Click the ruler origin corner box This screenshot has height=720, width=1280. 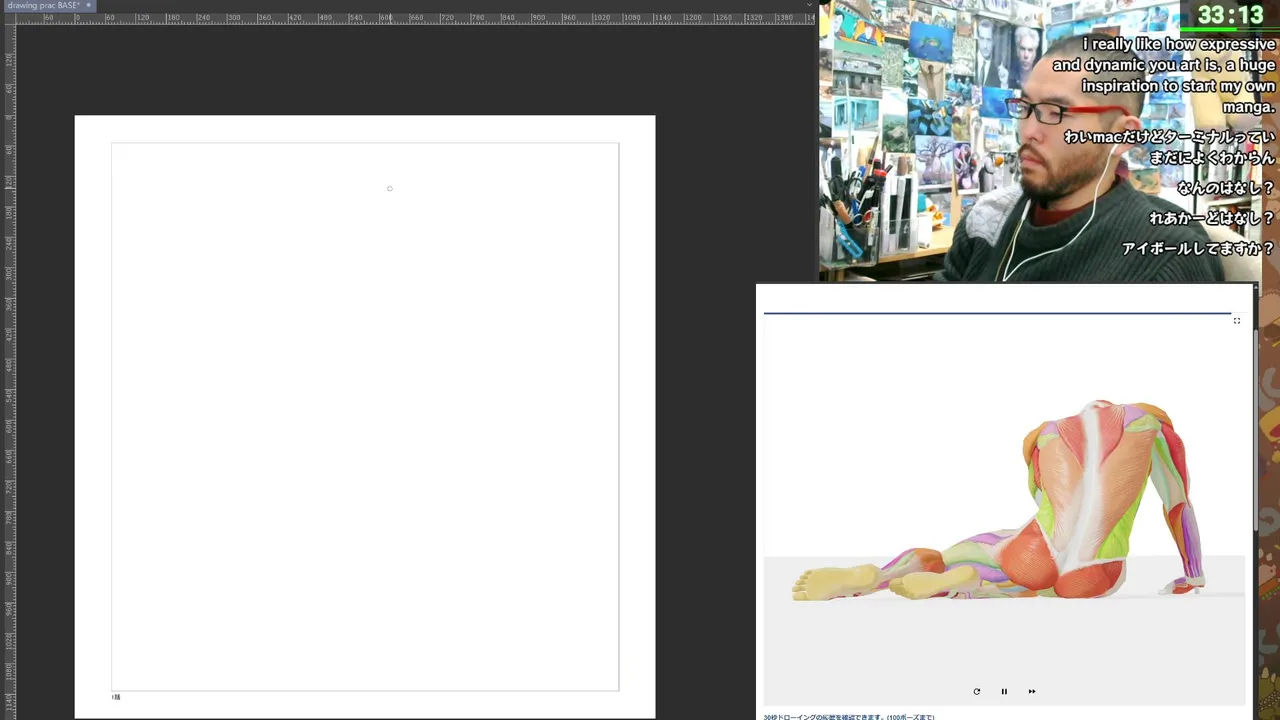click(x=9, y=18)
